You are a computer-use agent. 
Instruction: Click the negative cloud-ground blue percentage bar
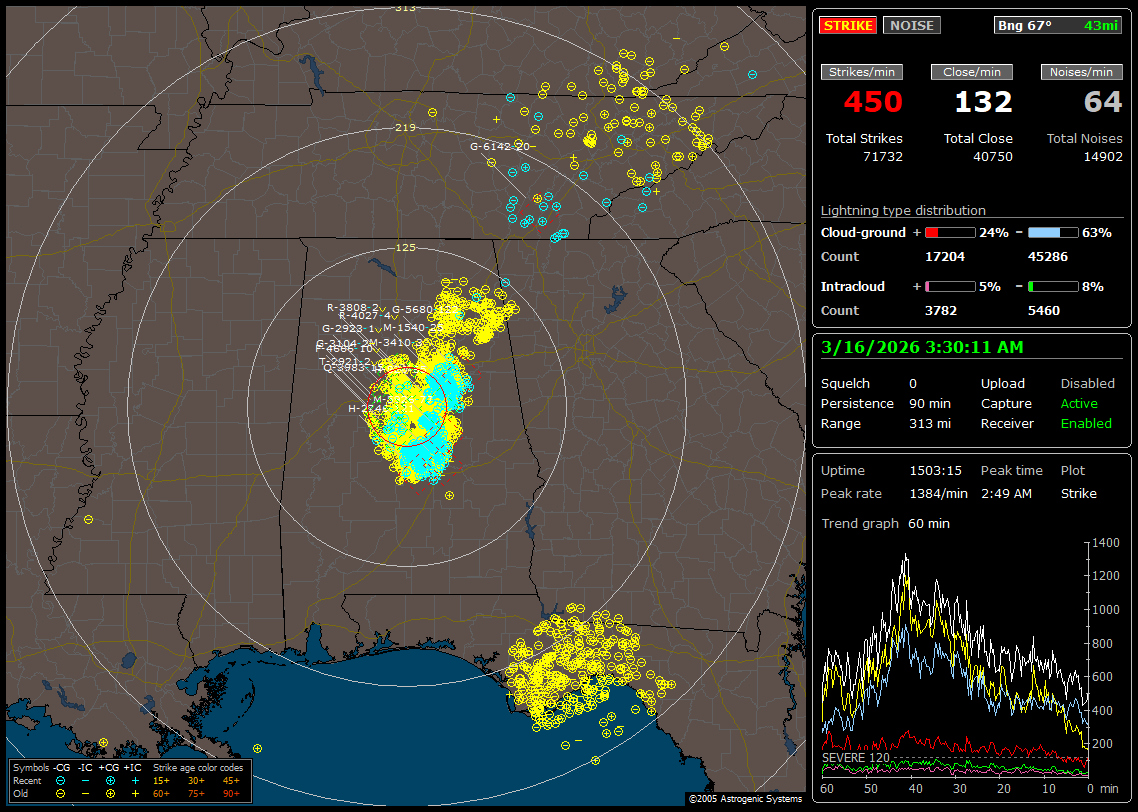[x=1053, y=232]
